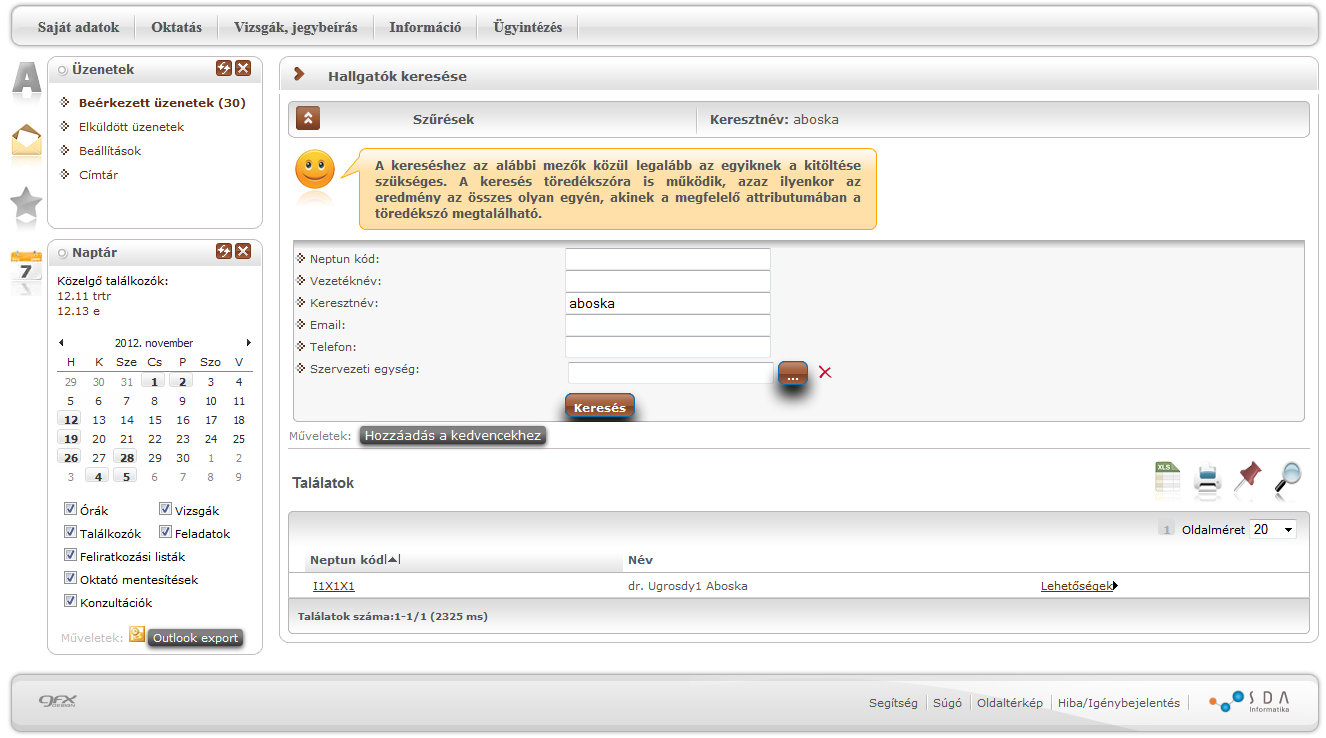Pin the results list

pyautogui.click(x=1248, y=478)
